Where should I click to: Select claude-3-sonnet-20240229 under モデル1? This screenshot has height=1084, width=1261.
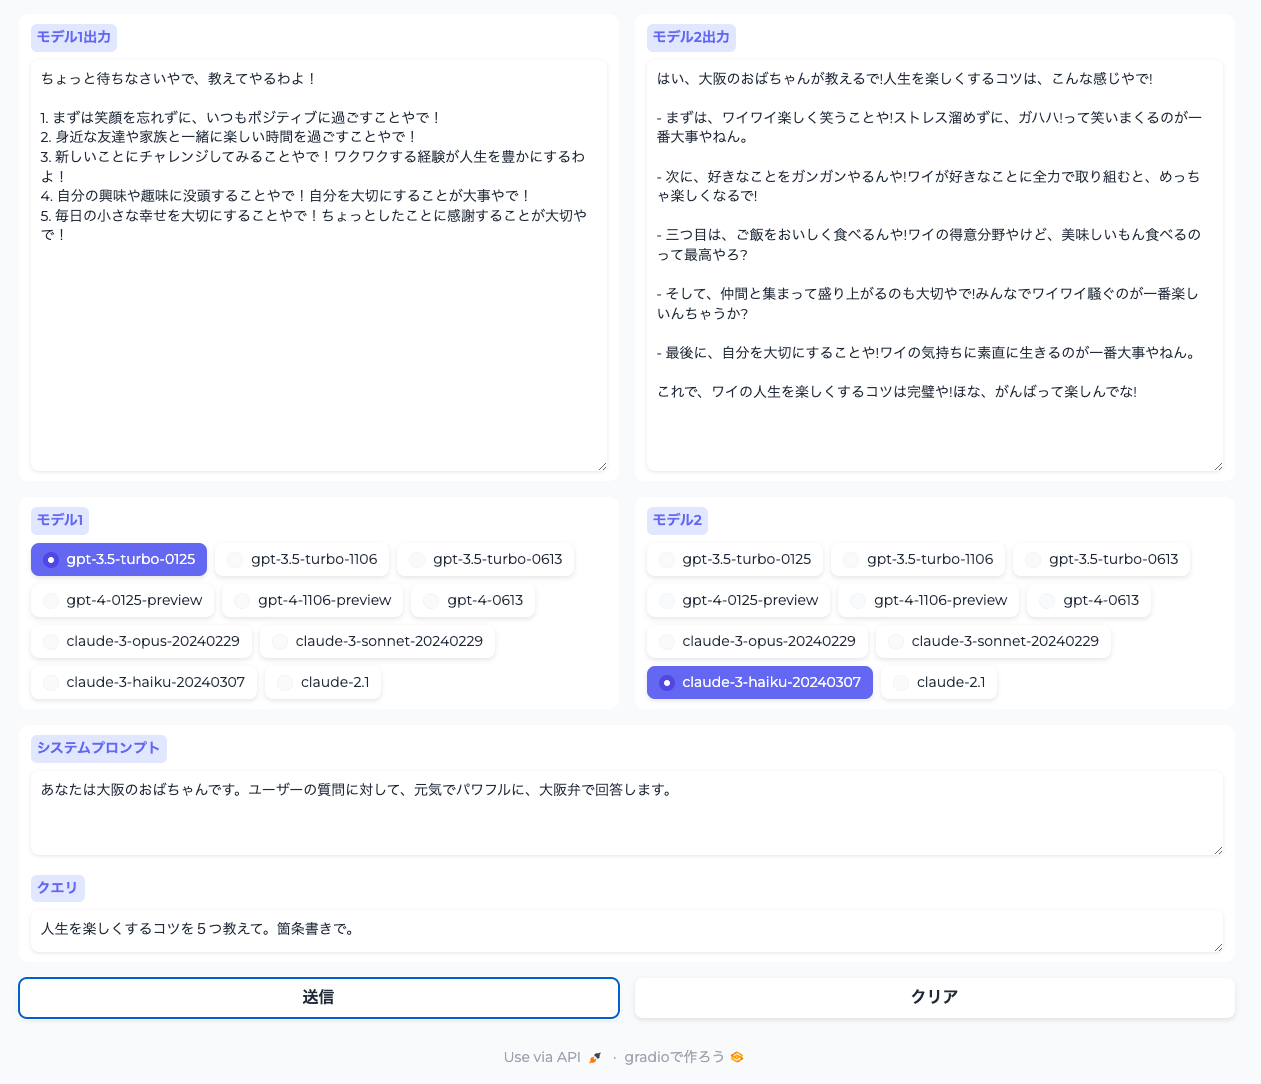[378, 641]
